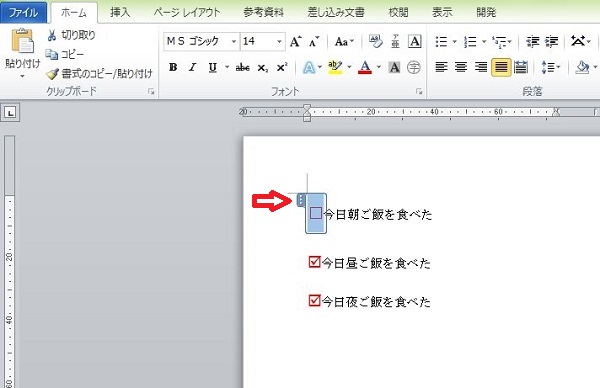Uncheck the box beside 今日夜ご飯を食べた
This screenshot has height=388, width=600.
314,301
